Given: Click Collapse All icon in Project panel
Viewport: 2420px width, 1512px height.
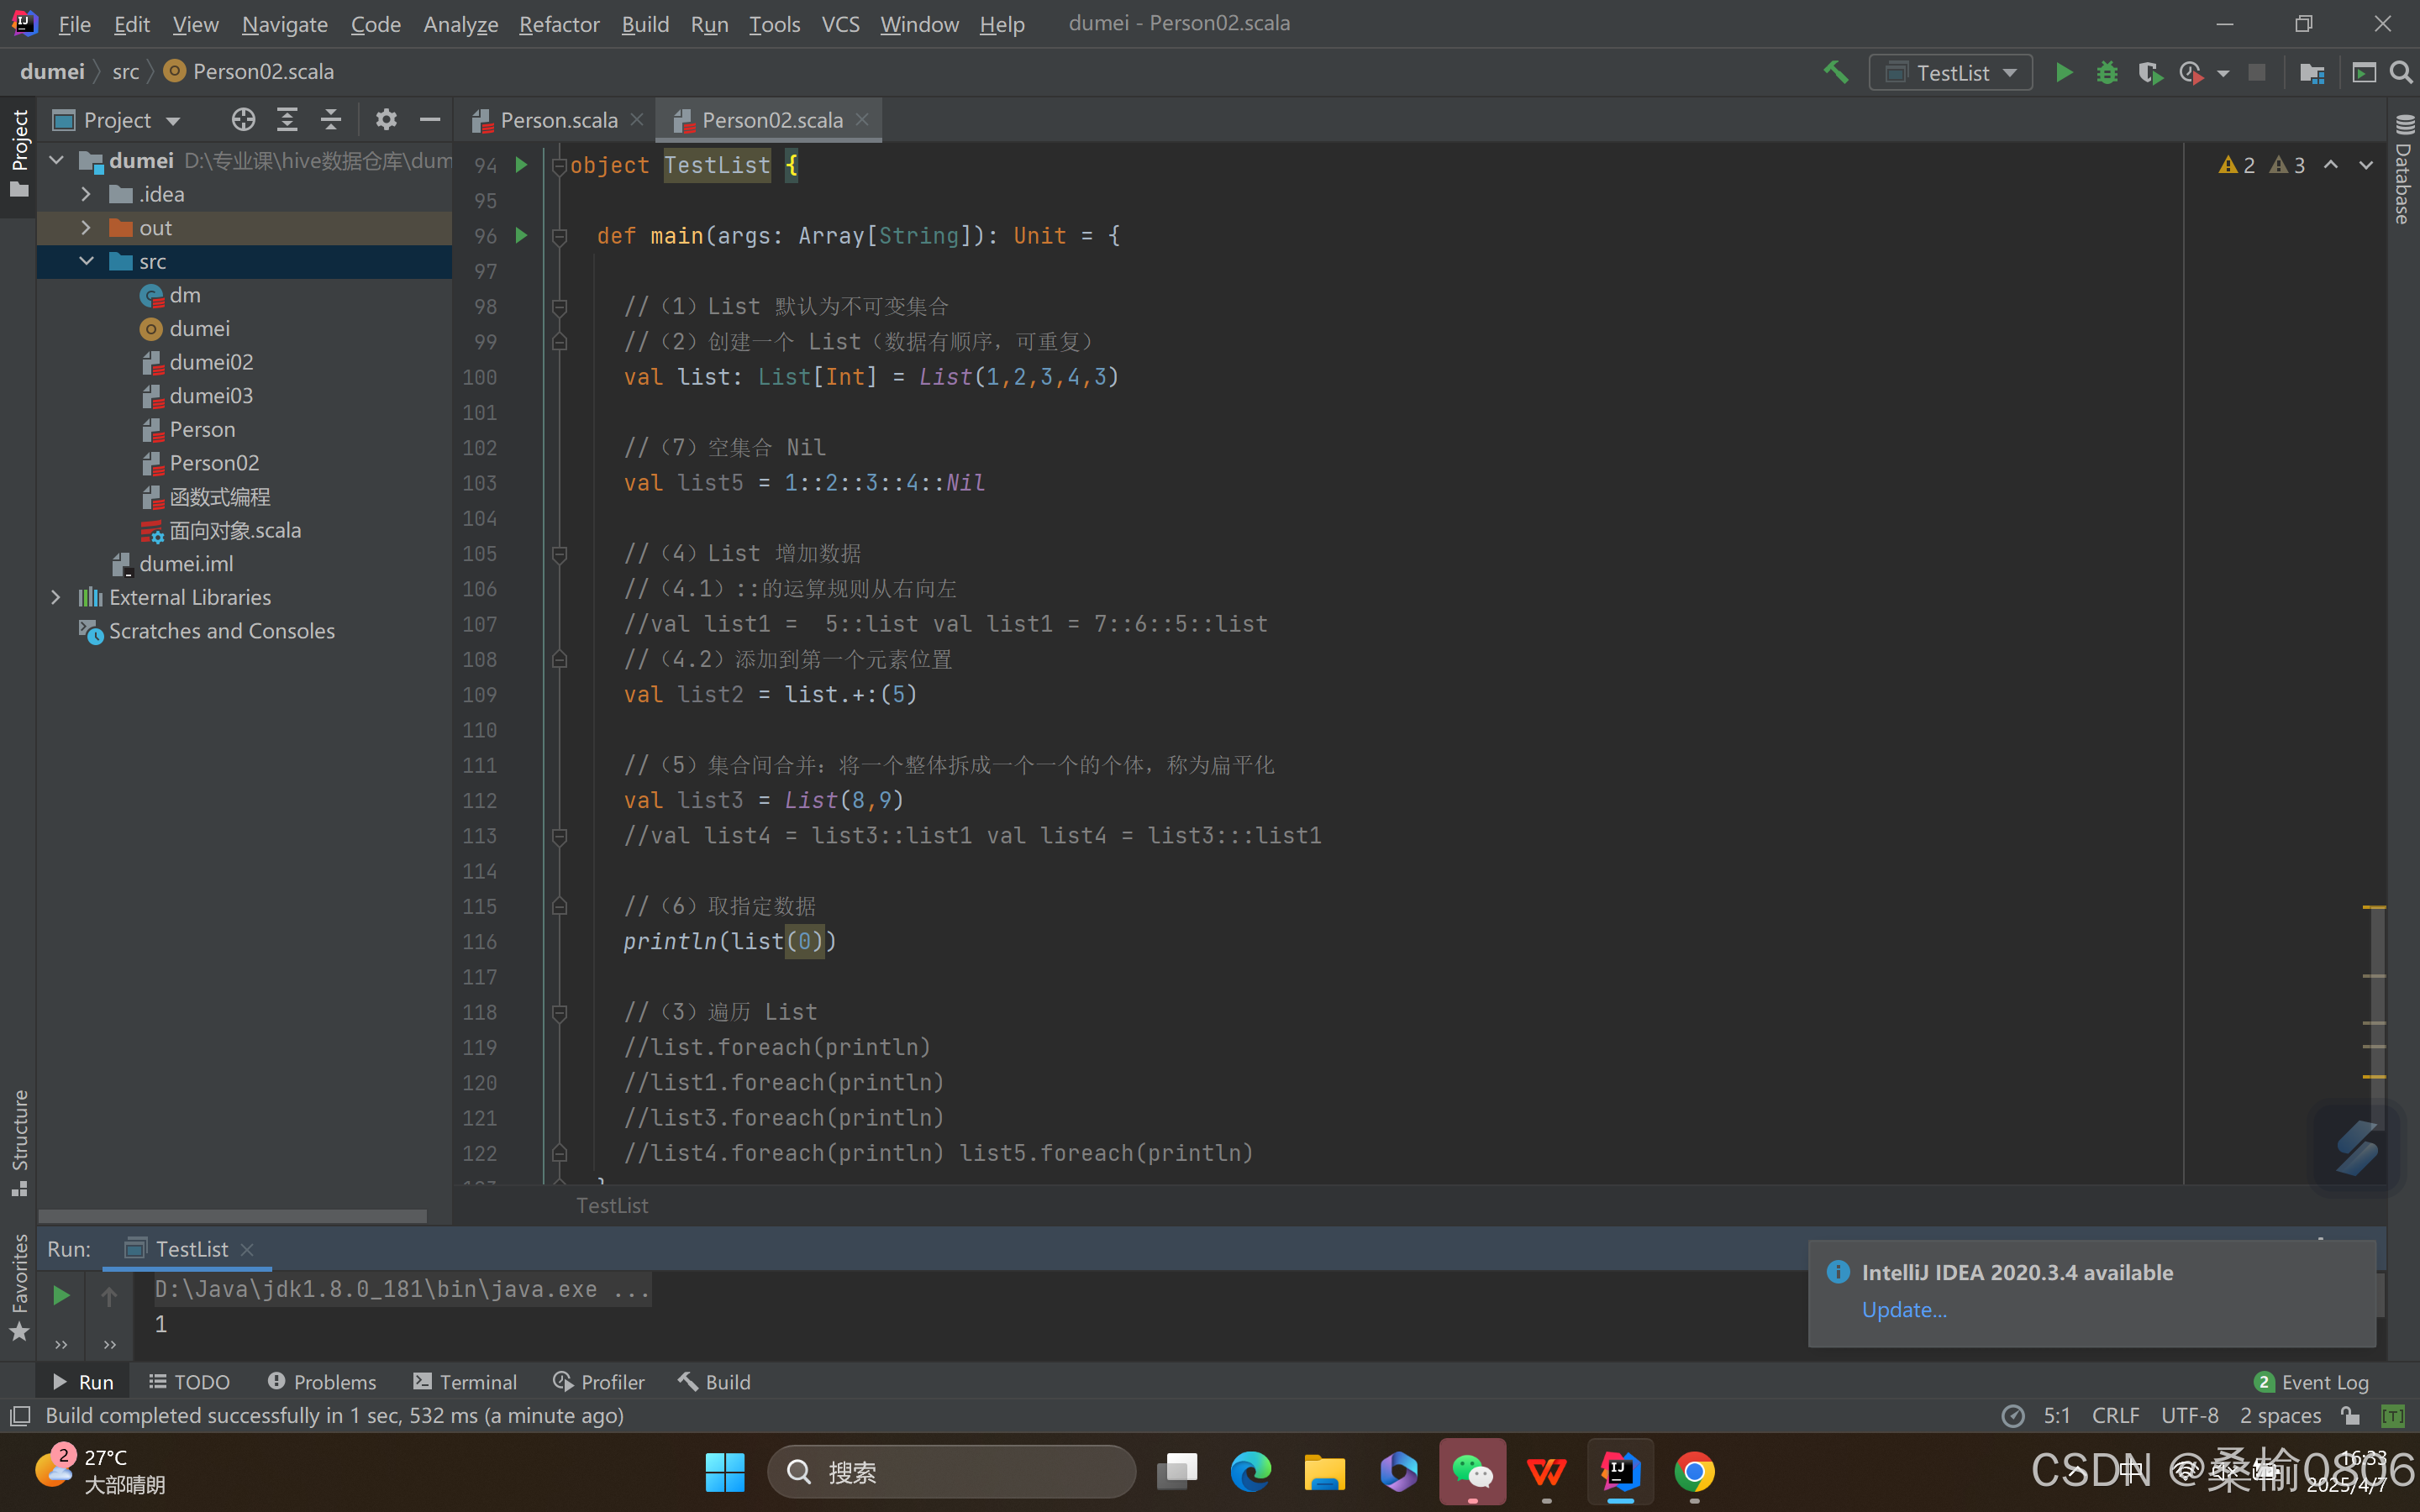Looking at the screenshot, I should tap(331, 120).
